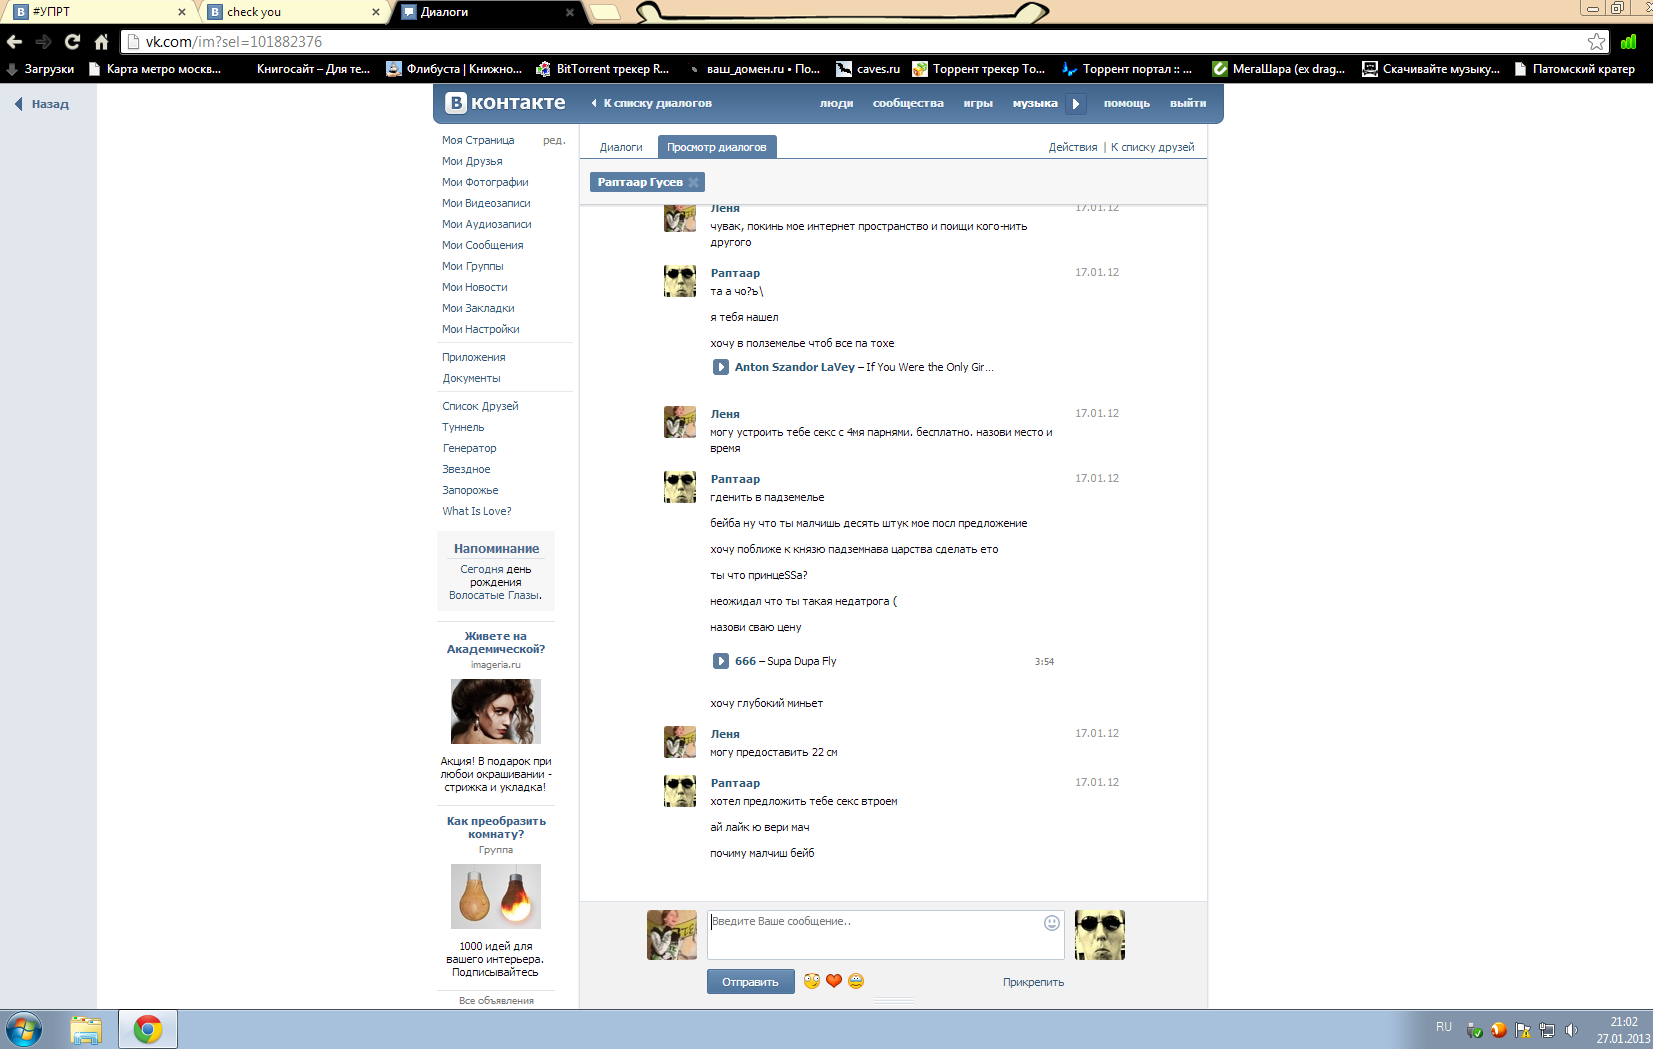Open the Windows Start menu
The width and height of the screenshot is (1653, 1049).
click(x=24, y=1029)
